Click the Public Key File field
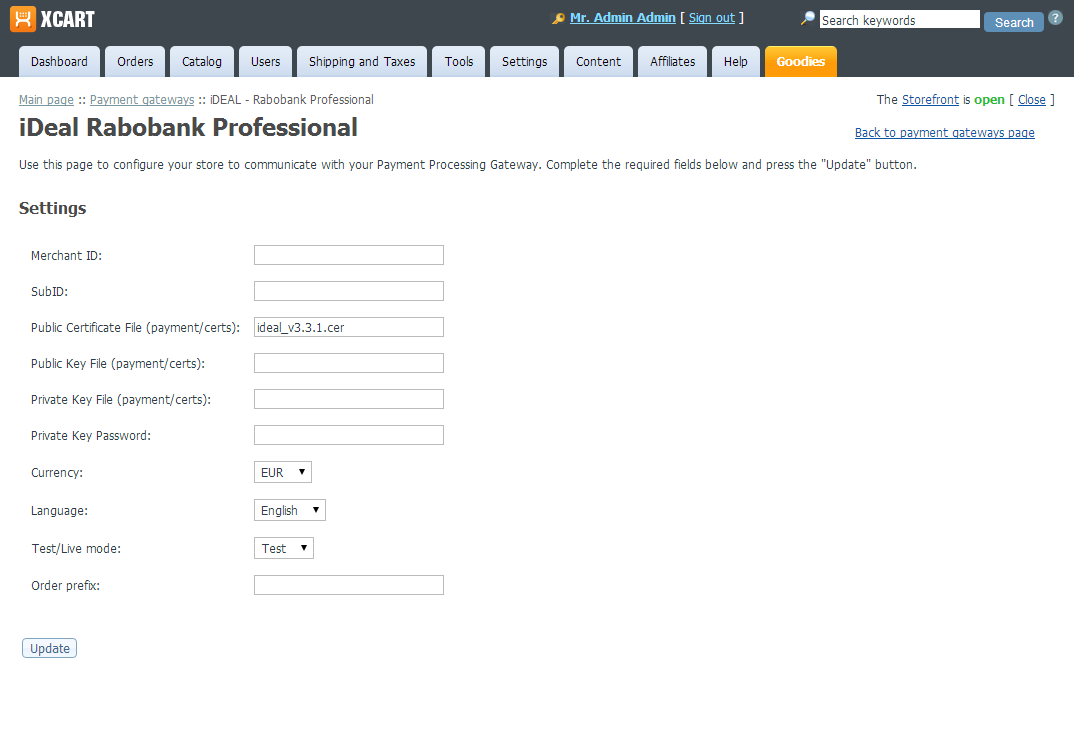The height and width of the screenshot is (735, 1074). pos(349,363)
